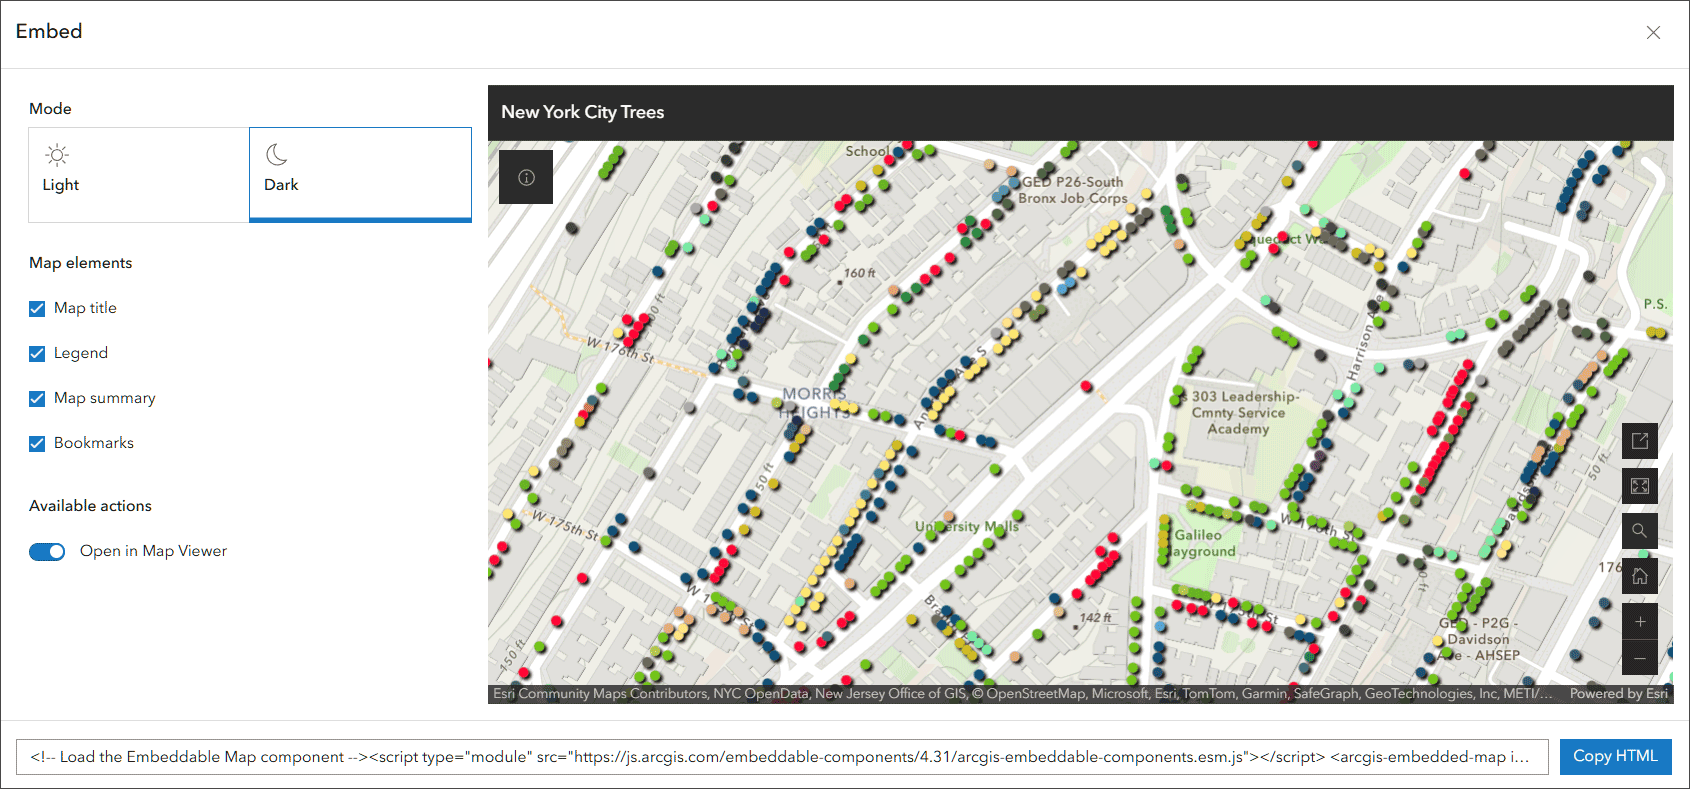Open the map search magnifier icon
This screenshot has height=789, width=1690.
[x=1640, y=531]
